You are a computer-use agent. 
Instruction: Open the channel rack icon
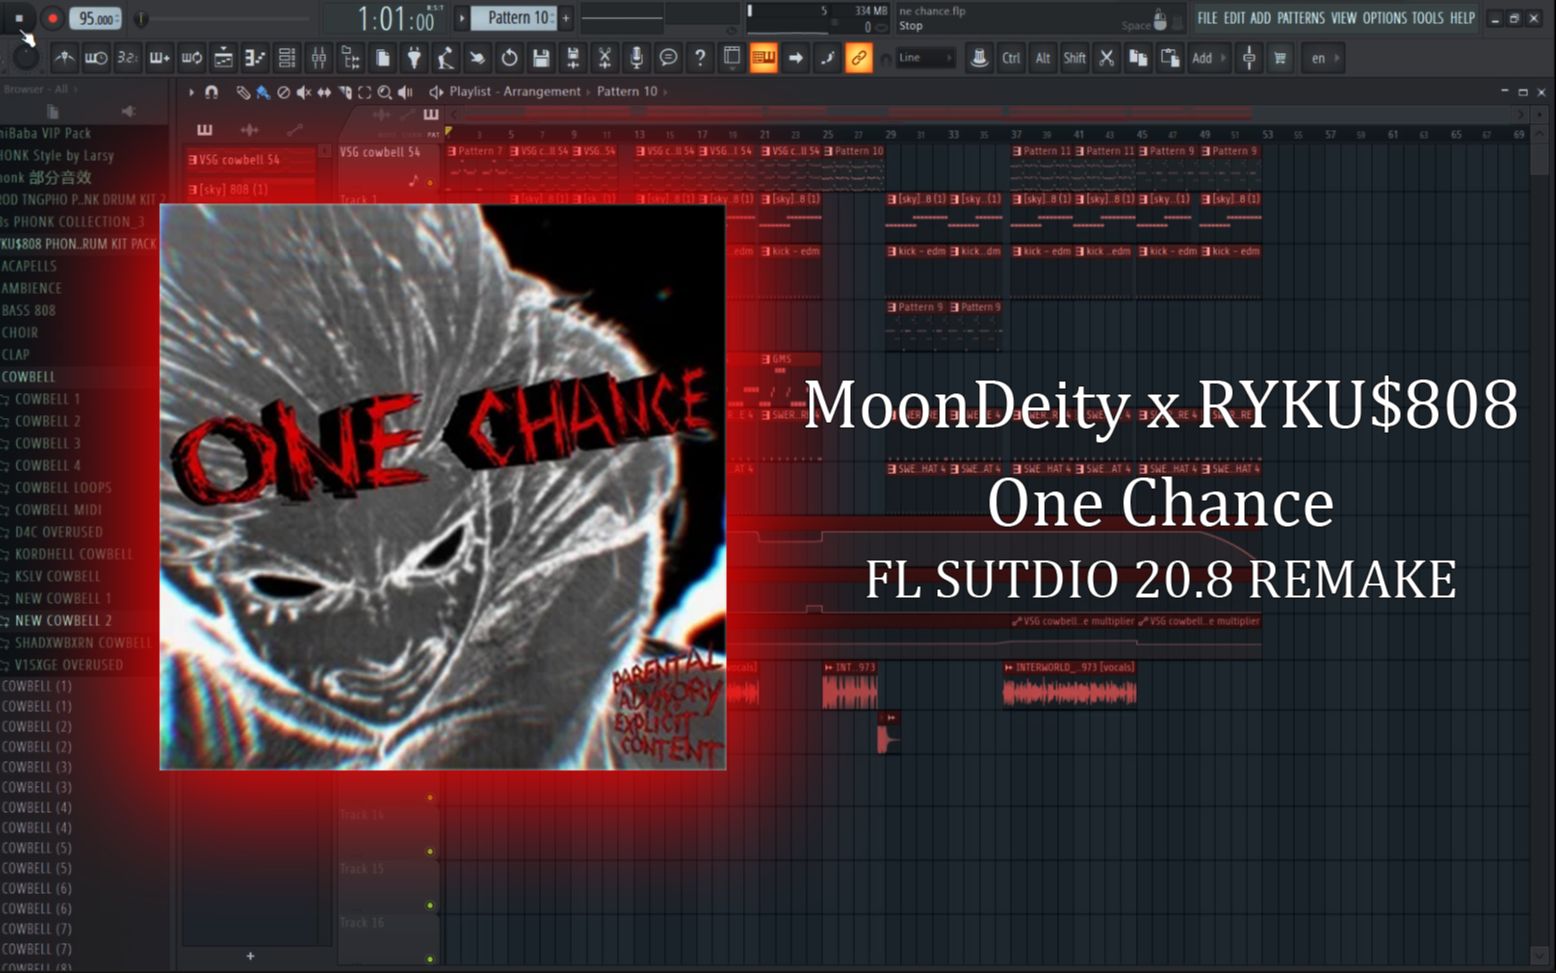click(x=287, y=58)
